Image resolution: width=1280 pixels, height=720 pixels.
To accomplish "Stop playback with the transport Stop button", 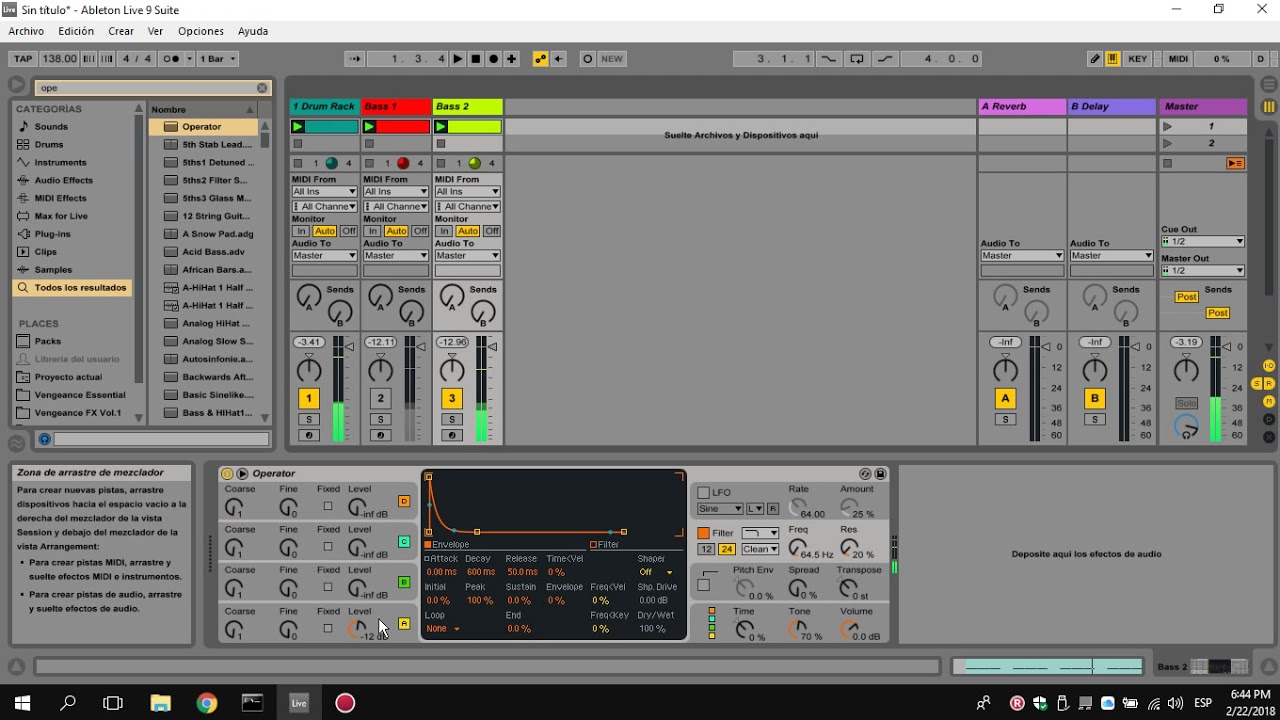I will pyautogui.click(x=476, y=59).
